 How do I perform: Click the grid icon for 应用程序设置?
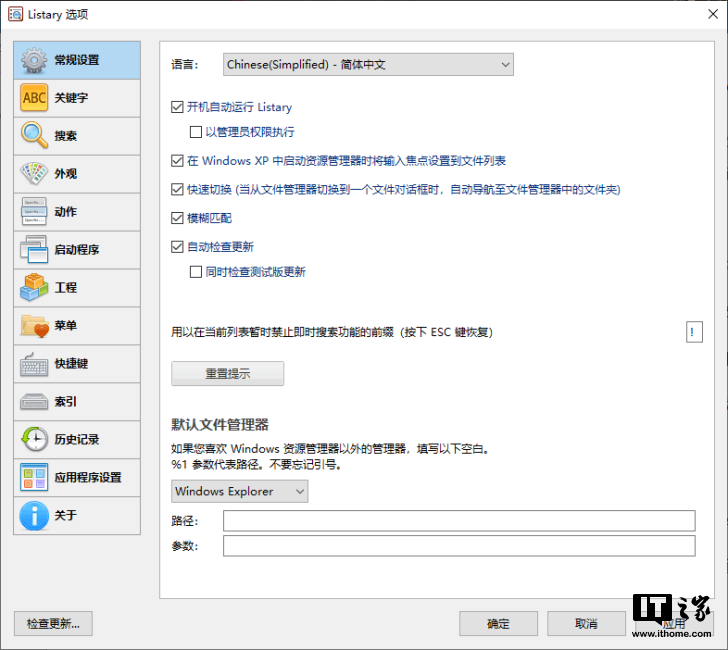[34, 477]
